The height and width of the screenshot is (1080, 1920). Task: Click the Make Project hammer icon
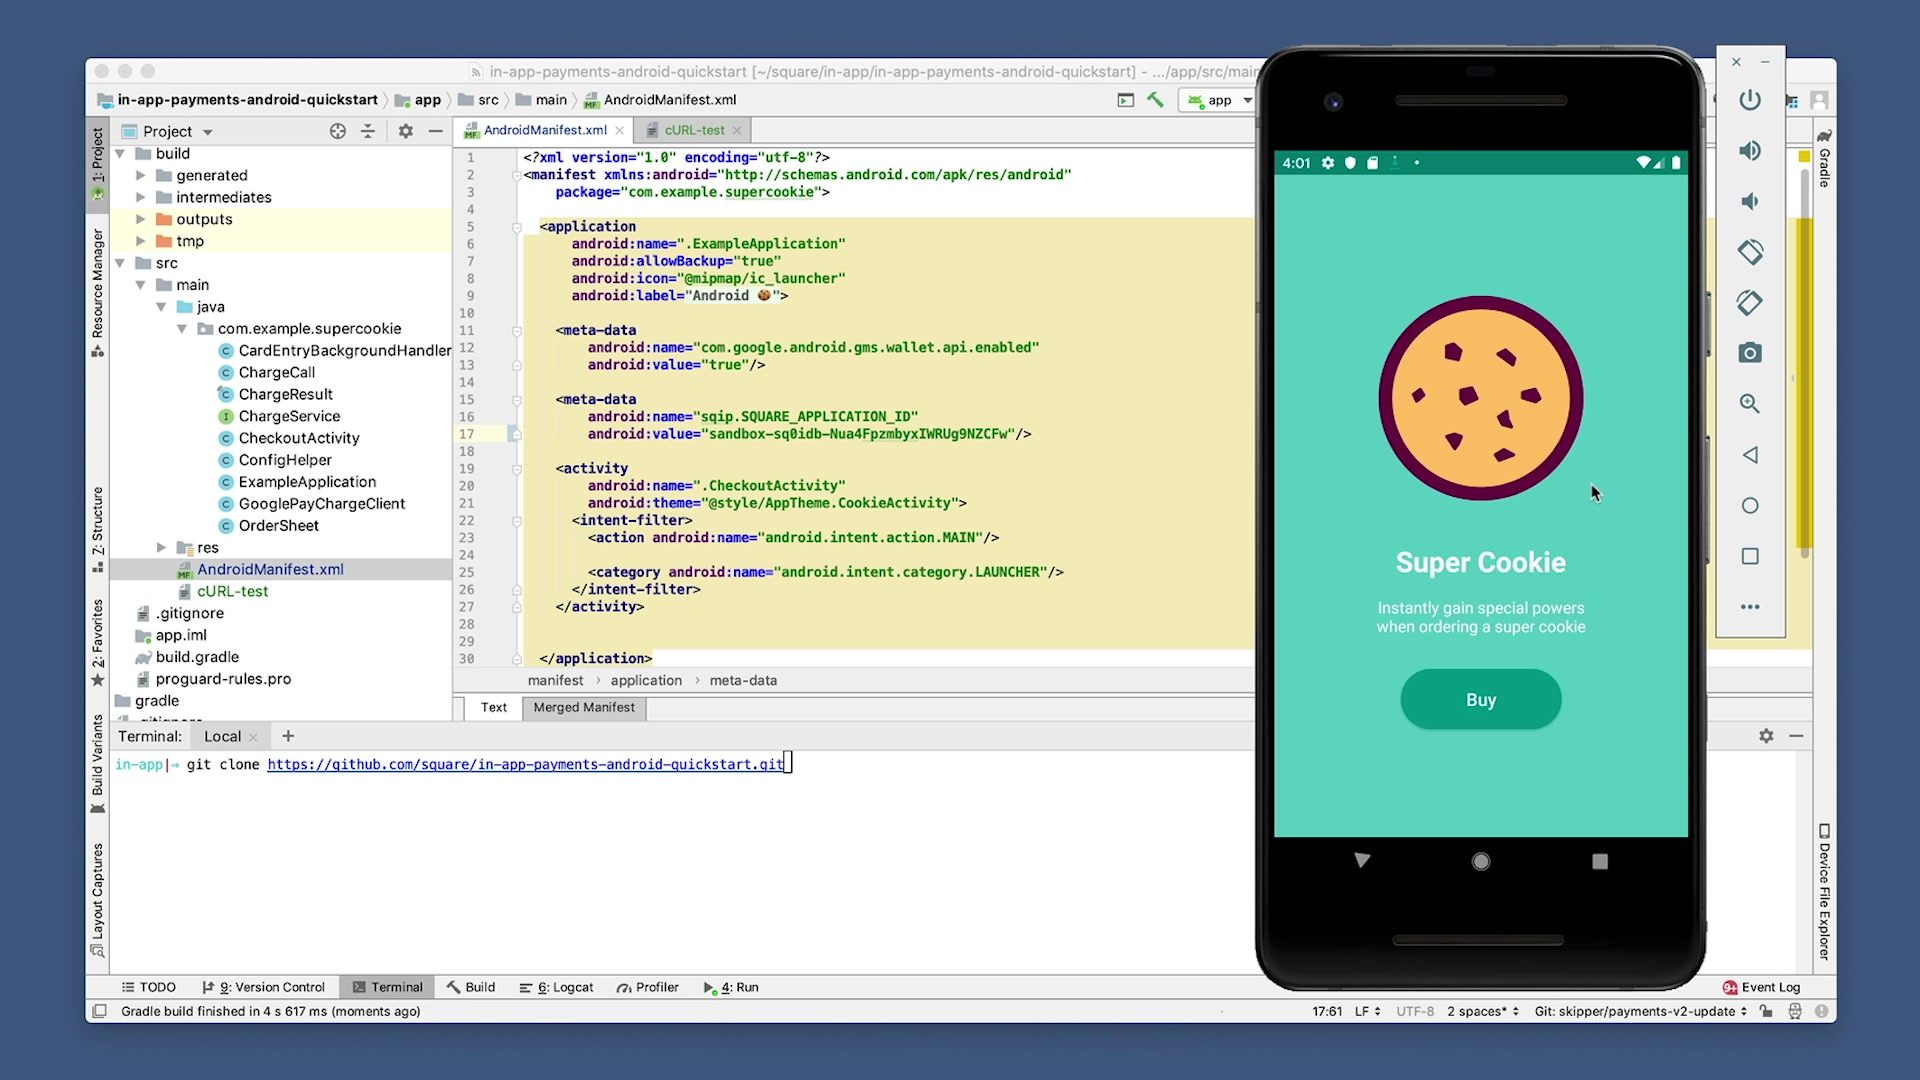tap(1155, 100)
